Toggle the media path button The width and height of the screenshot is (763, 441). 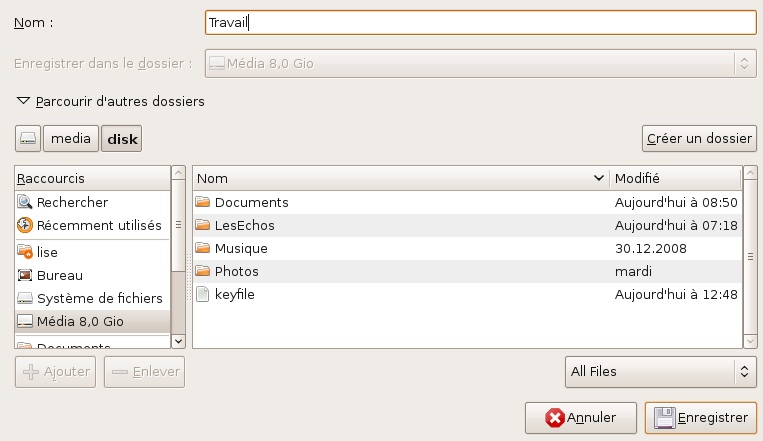click(71, 139)
